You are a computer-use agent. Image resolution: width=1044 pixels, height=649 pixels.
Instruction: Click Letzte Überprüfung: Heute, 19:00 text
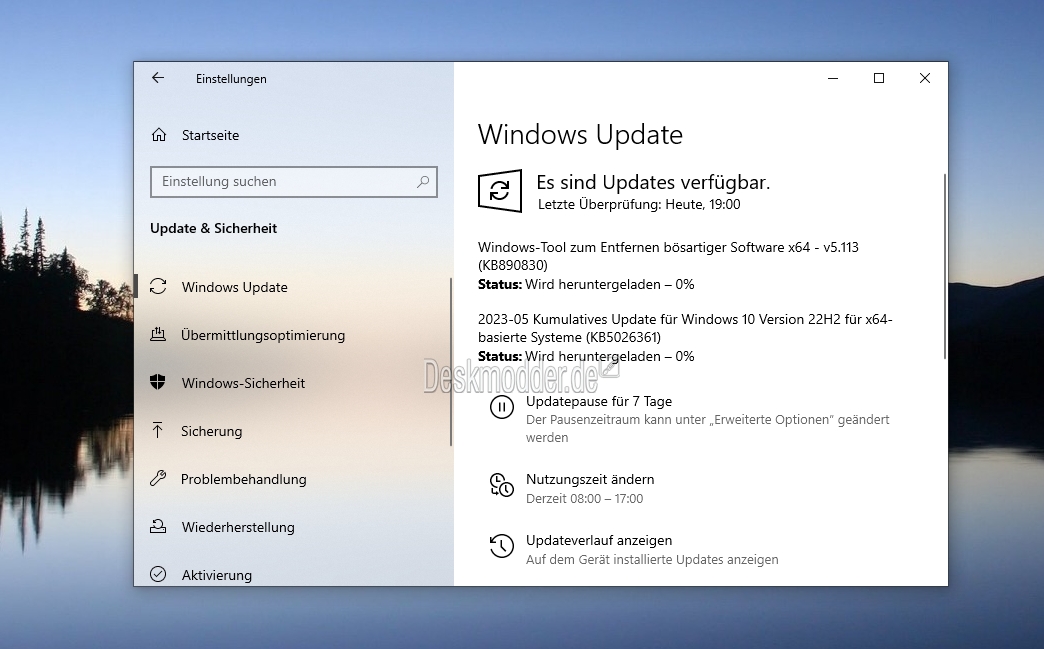639,204
